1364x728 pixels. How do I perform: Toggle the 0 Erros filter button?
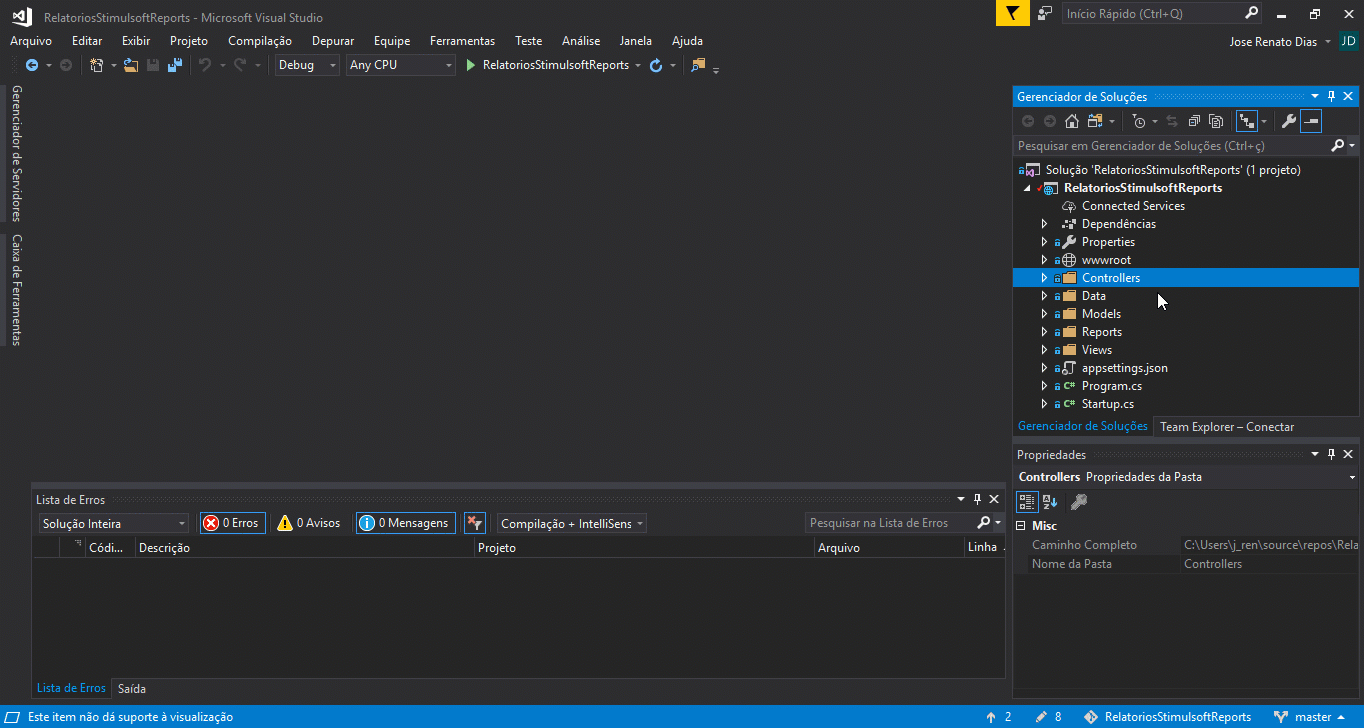click(x=233, y=523)
